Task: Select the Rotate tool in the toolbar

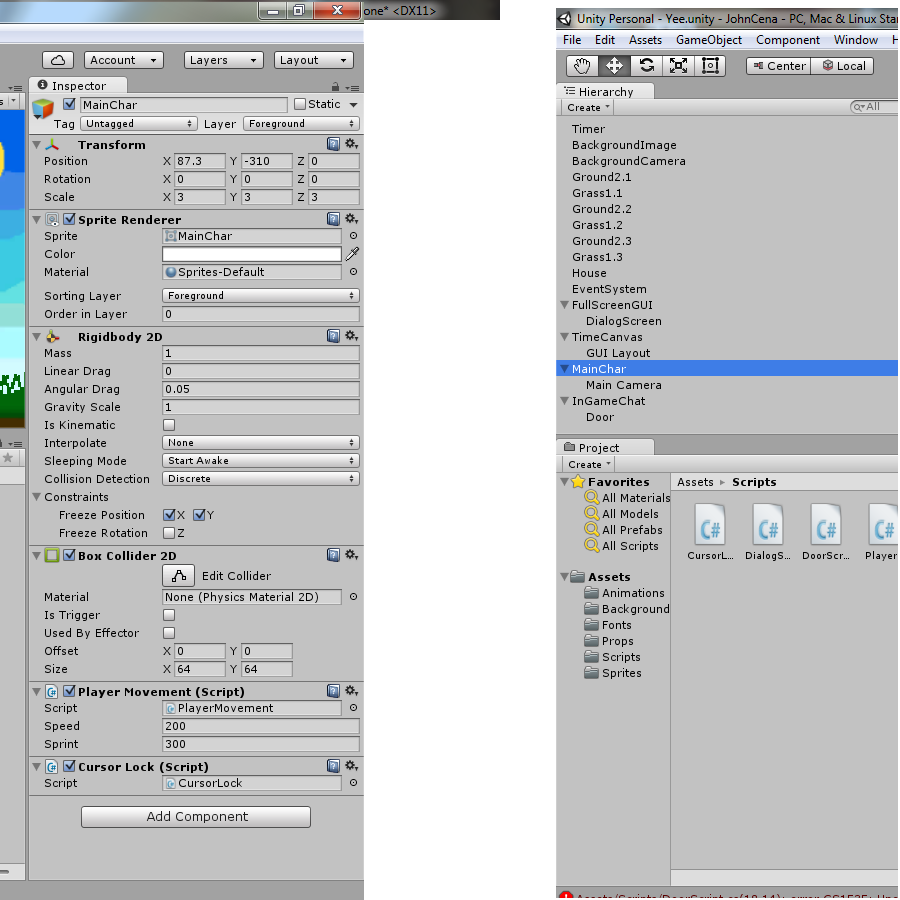Action: (648, 66)
